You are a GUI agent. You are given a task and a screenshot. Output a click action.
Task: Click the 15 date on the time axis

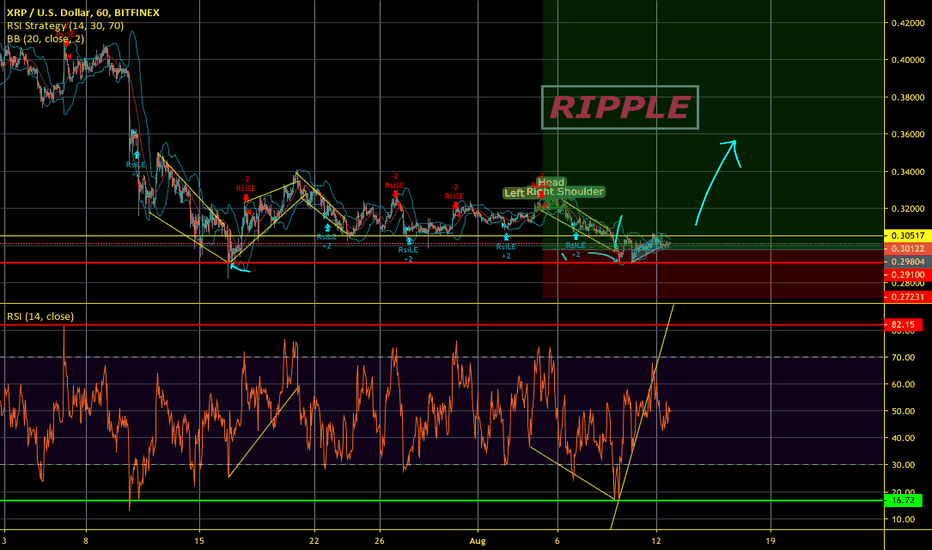(x=199, y=541)
